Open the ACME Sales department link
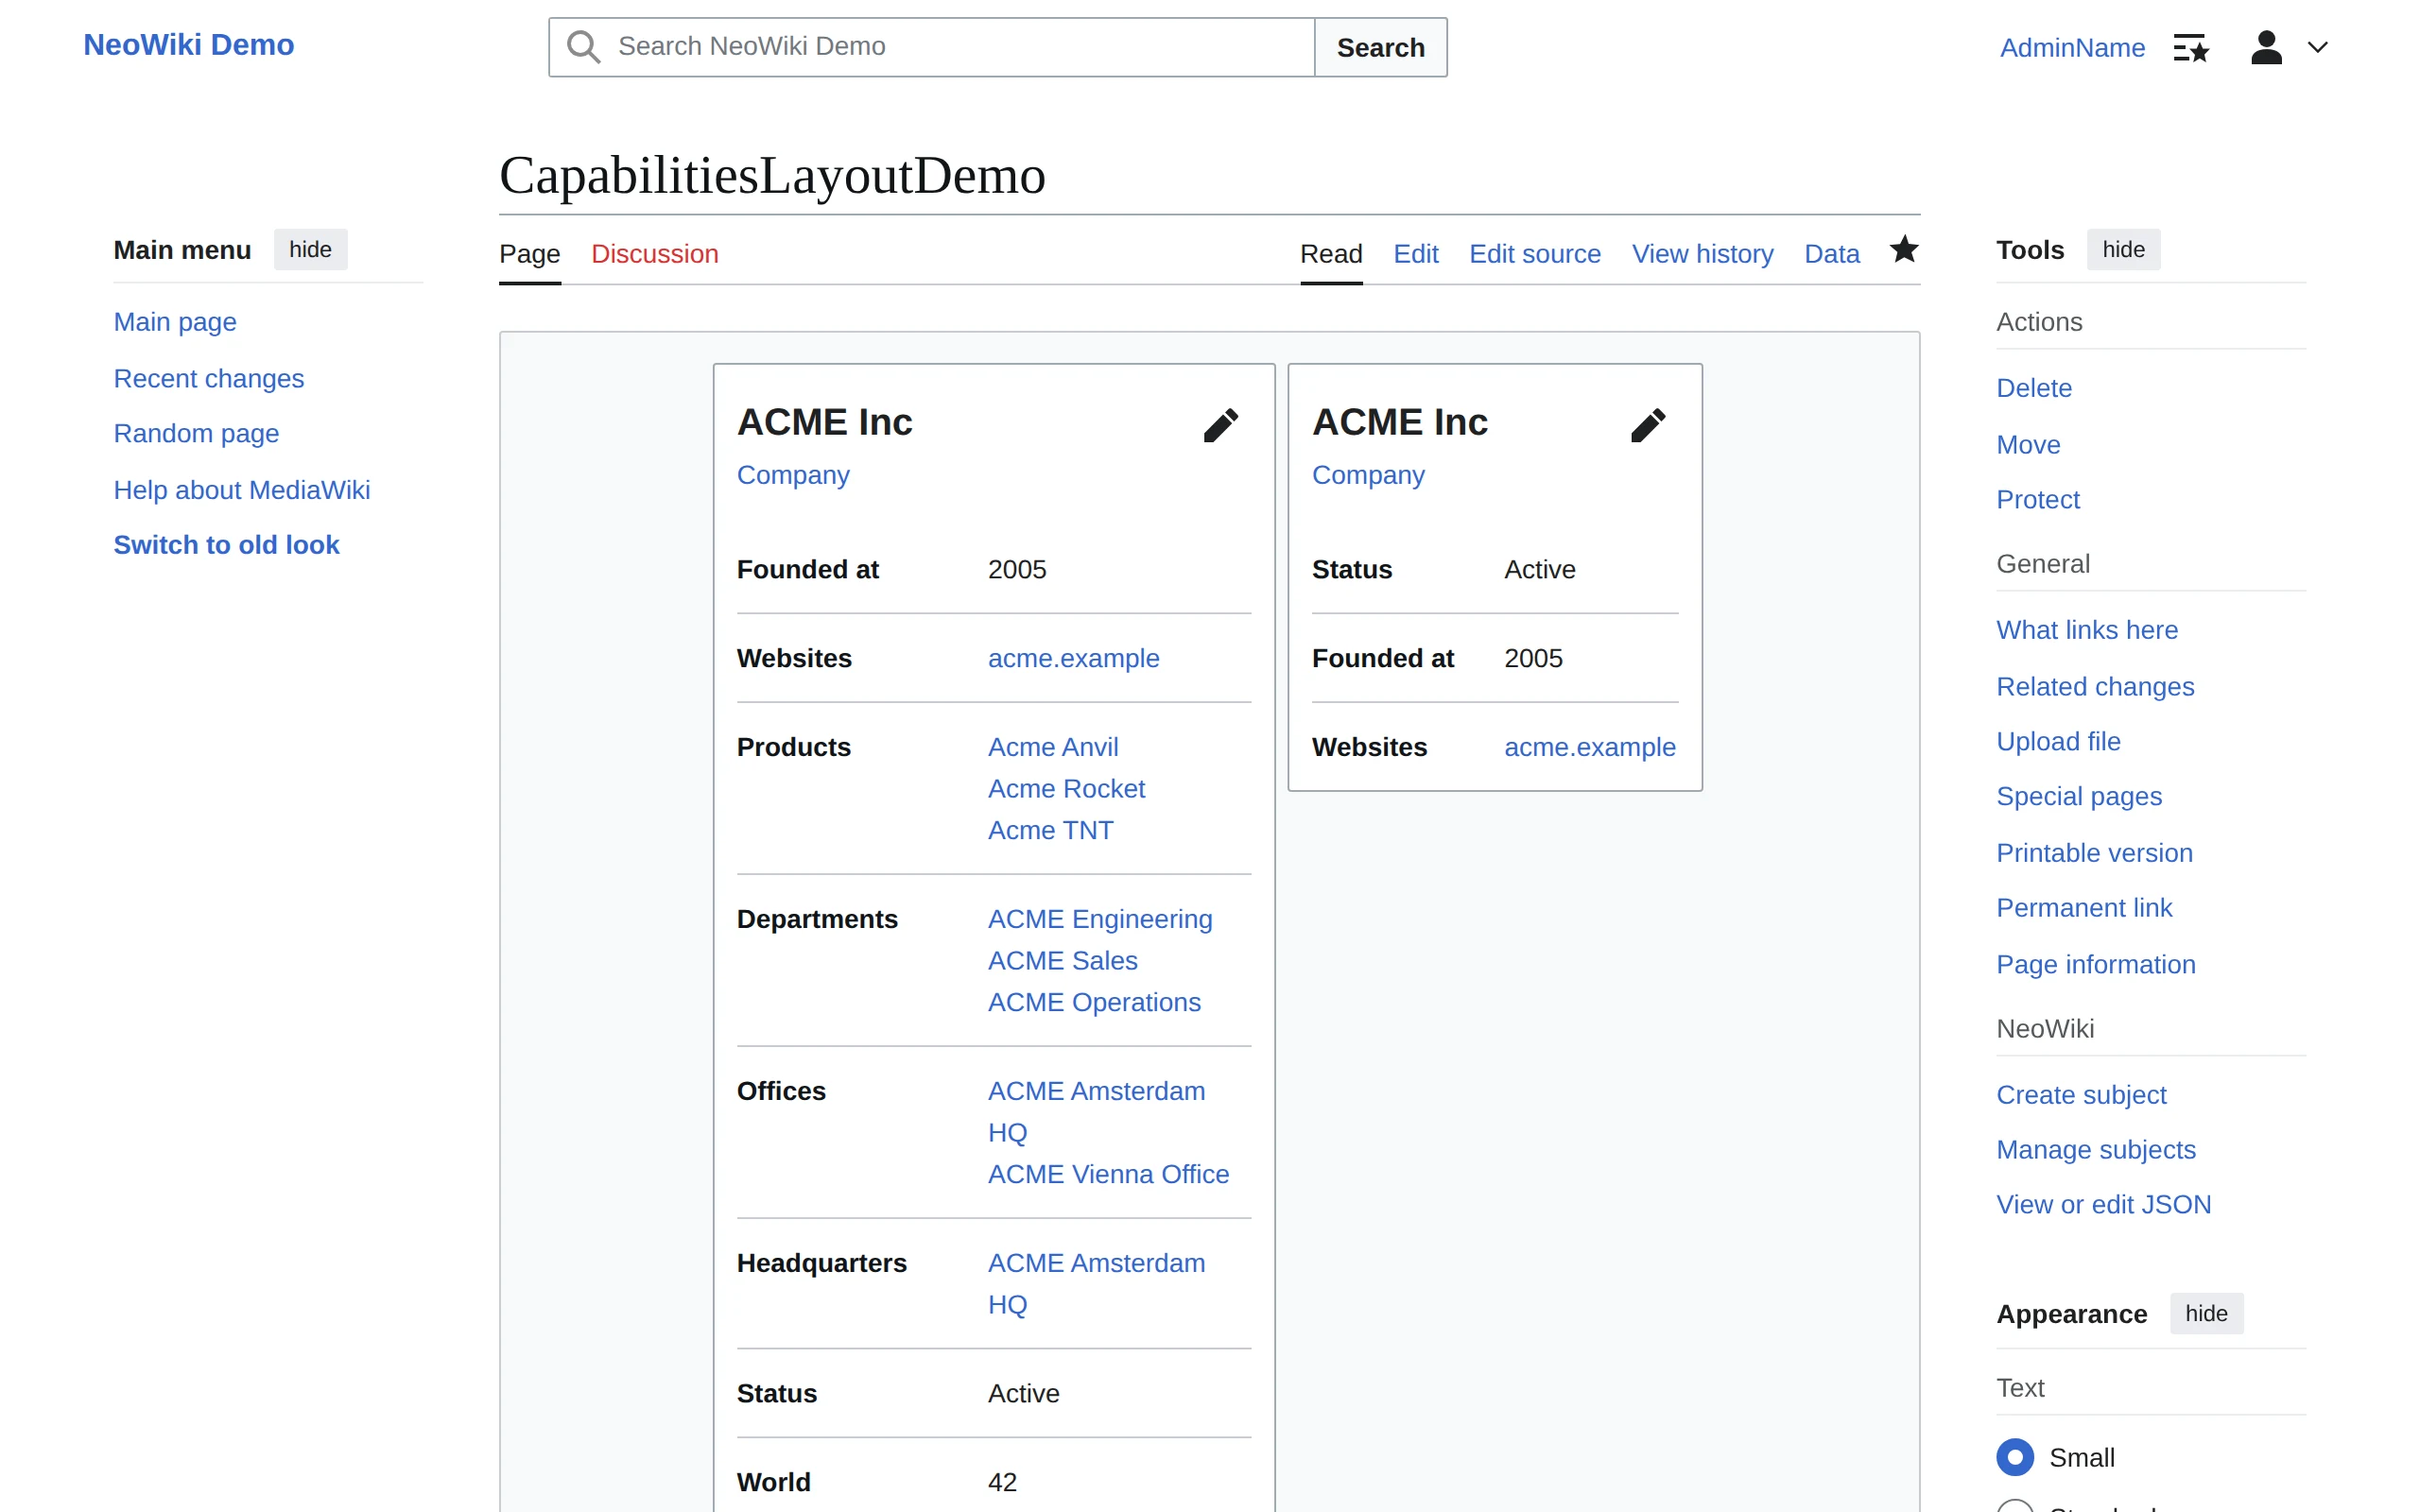The height and width of the screenshot is (1512, 2420). pyautogui.click(x=1062, y=961)
